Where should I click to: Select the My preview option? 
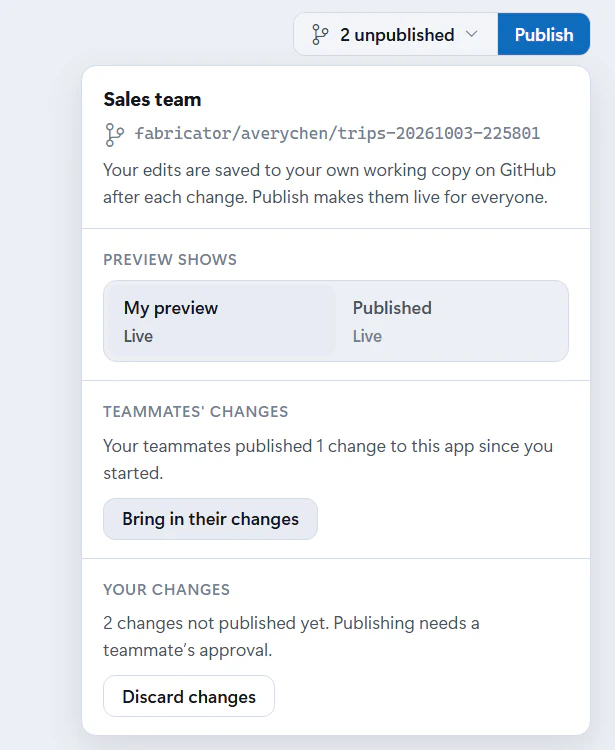tap(220, 321)
